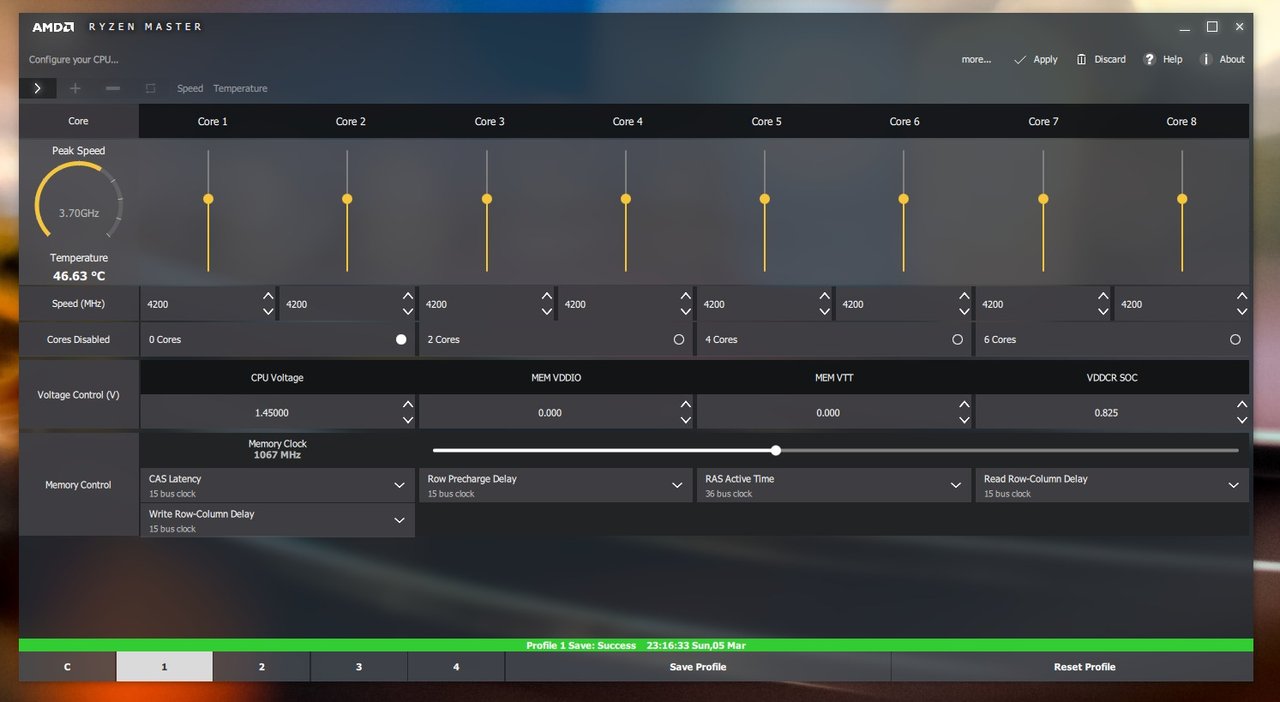This screenshot has height=702, width=1280.
Task: Expand the side panel chevron arrow
Action: click(37, 88)
